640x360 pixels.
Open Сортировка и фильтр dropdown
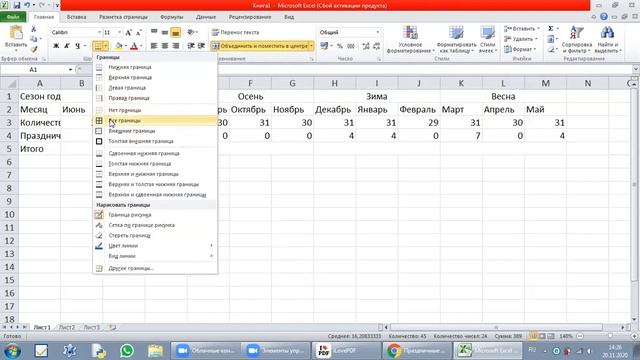[x=576, y=40]
